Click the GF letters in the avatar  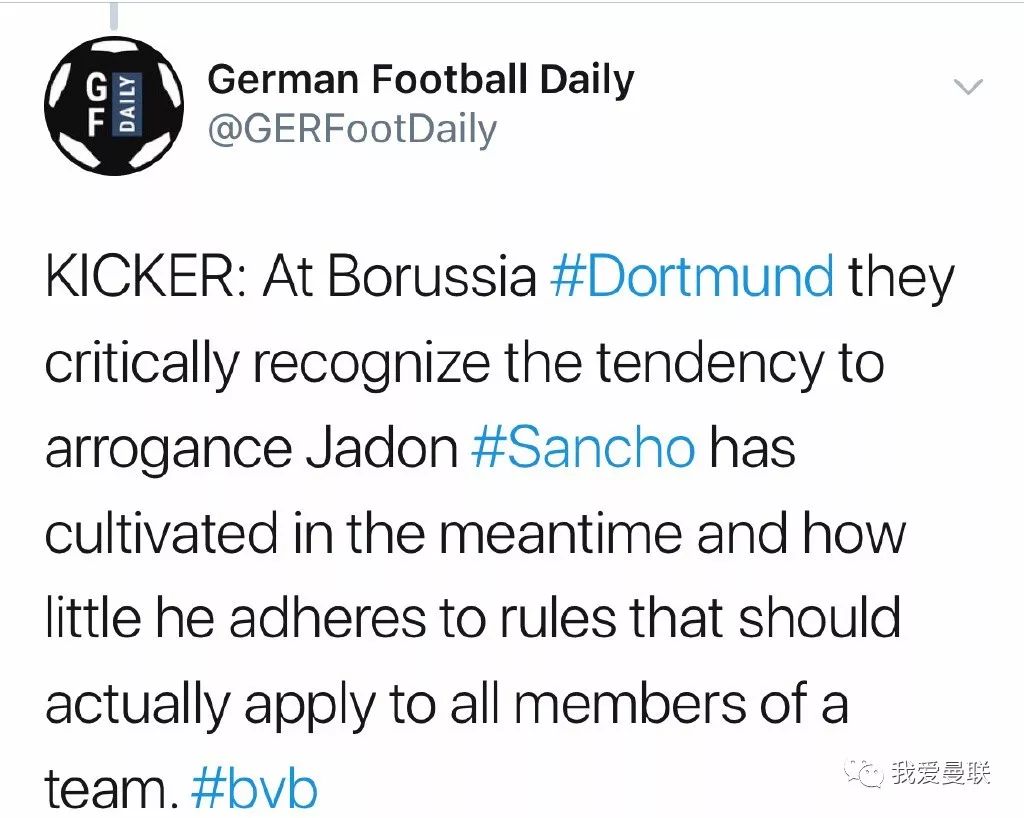[97, 105]
